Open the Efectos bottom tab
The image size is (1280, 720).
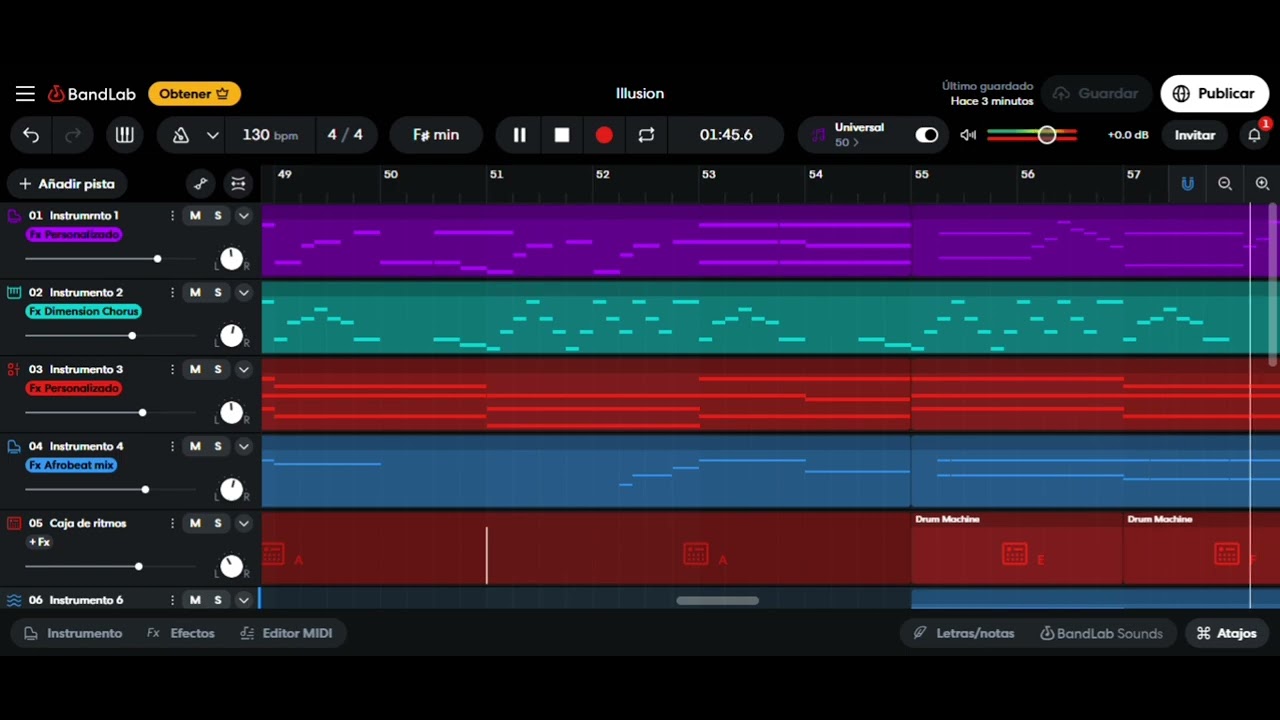(181, 634)
